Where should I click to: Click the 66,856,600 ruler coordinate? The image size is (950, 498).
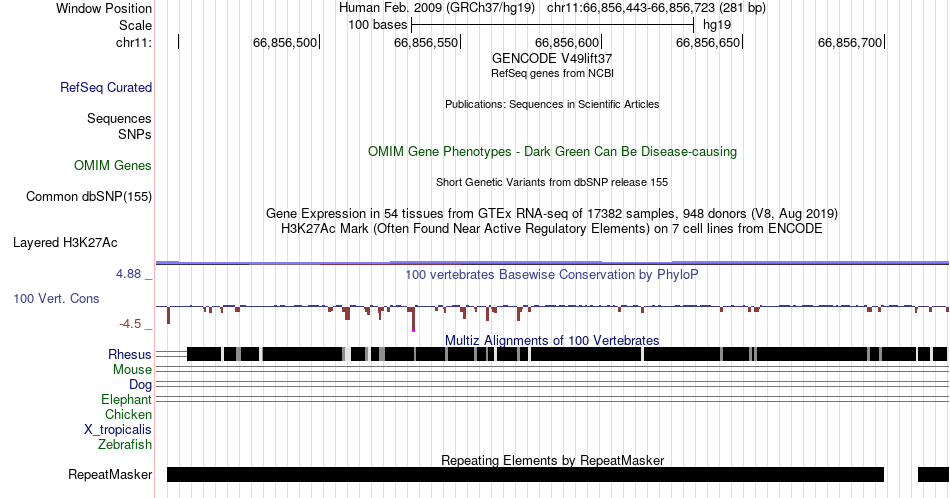pyautogui.click(x=567, y=42)
